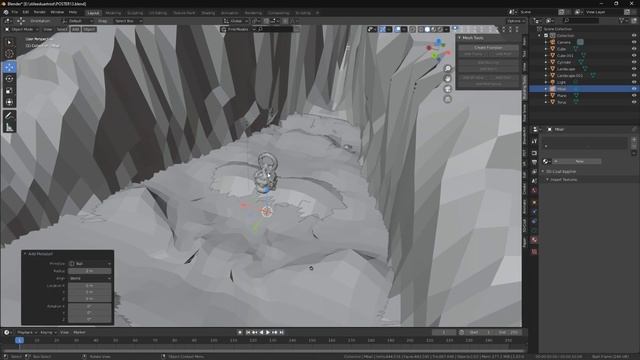Open the Playback dropdown in timeline
This screenshot has height=360, width=640.
[x=27, y=333]
